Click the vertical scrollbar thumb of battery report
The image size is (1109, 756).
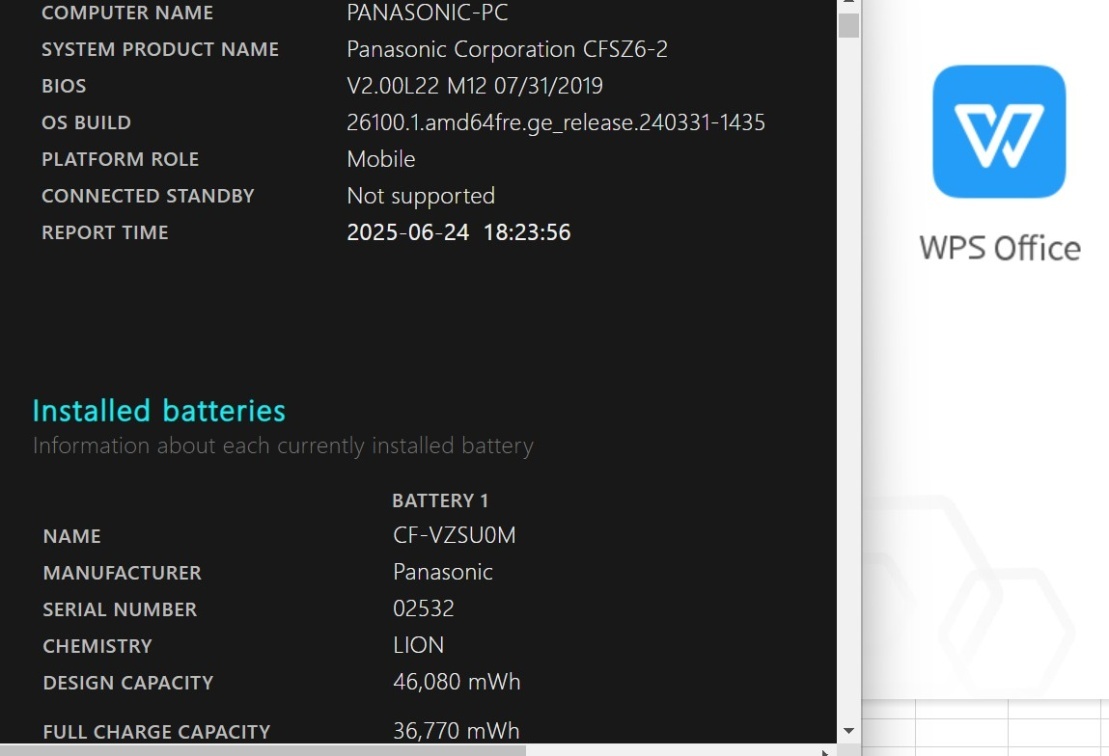(849, 25)
